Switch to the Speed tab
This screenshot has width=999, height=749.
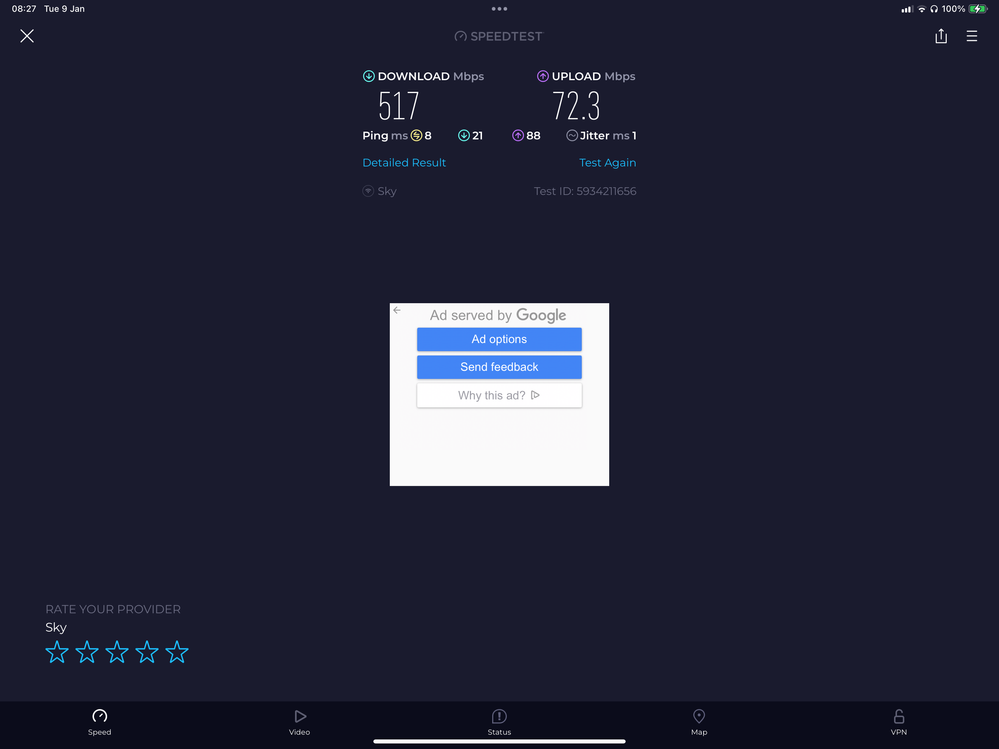pos(99,722)
